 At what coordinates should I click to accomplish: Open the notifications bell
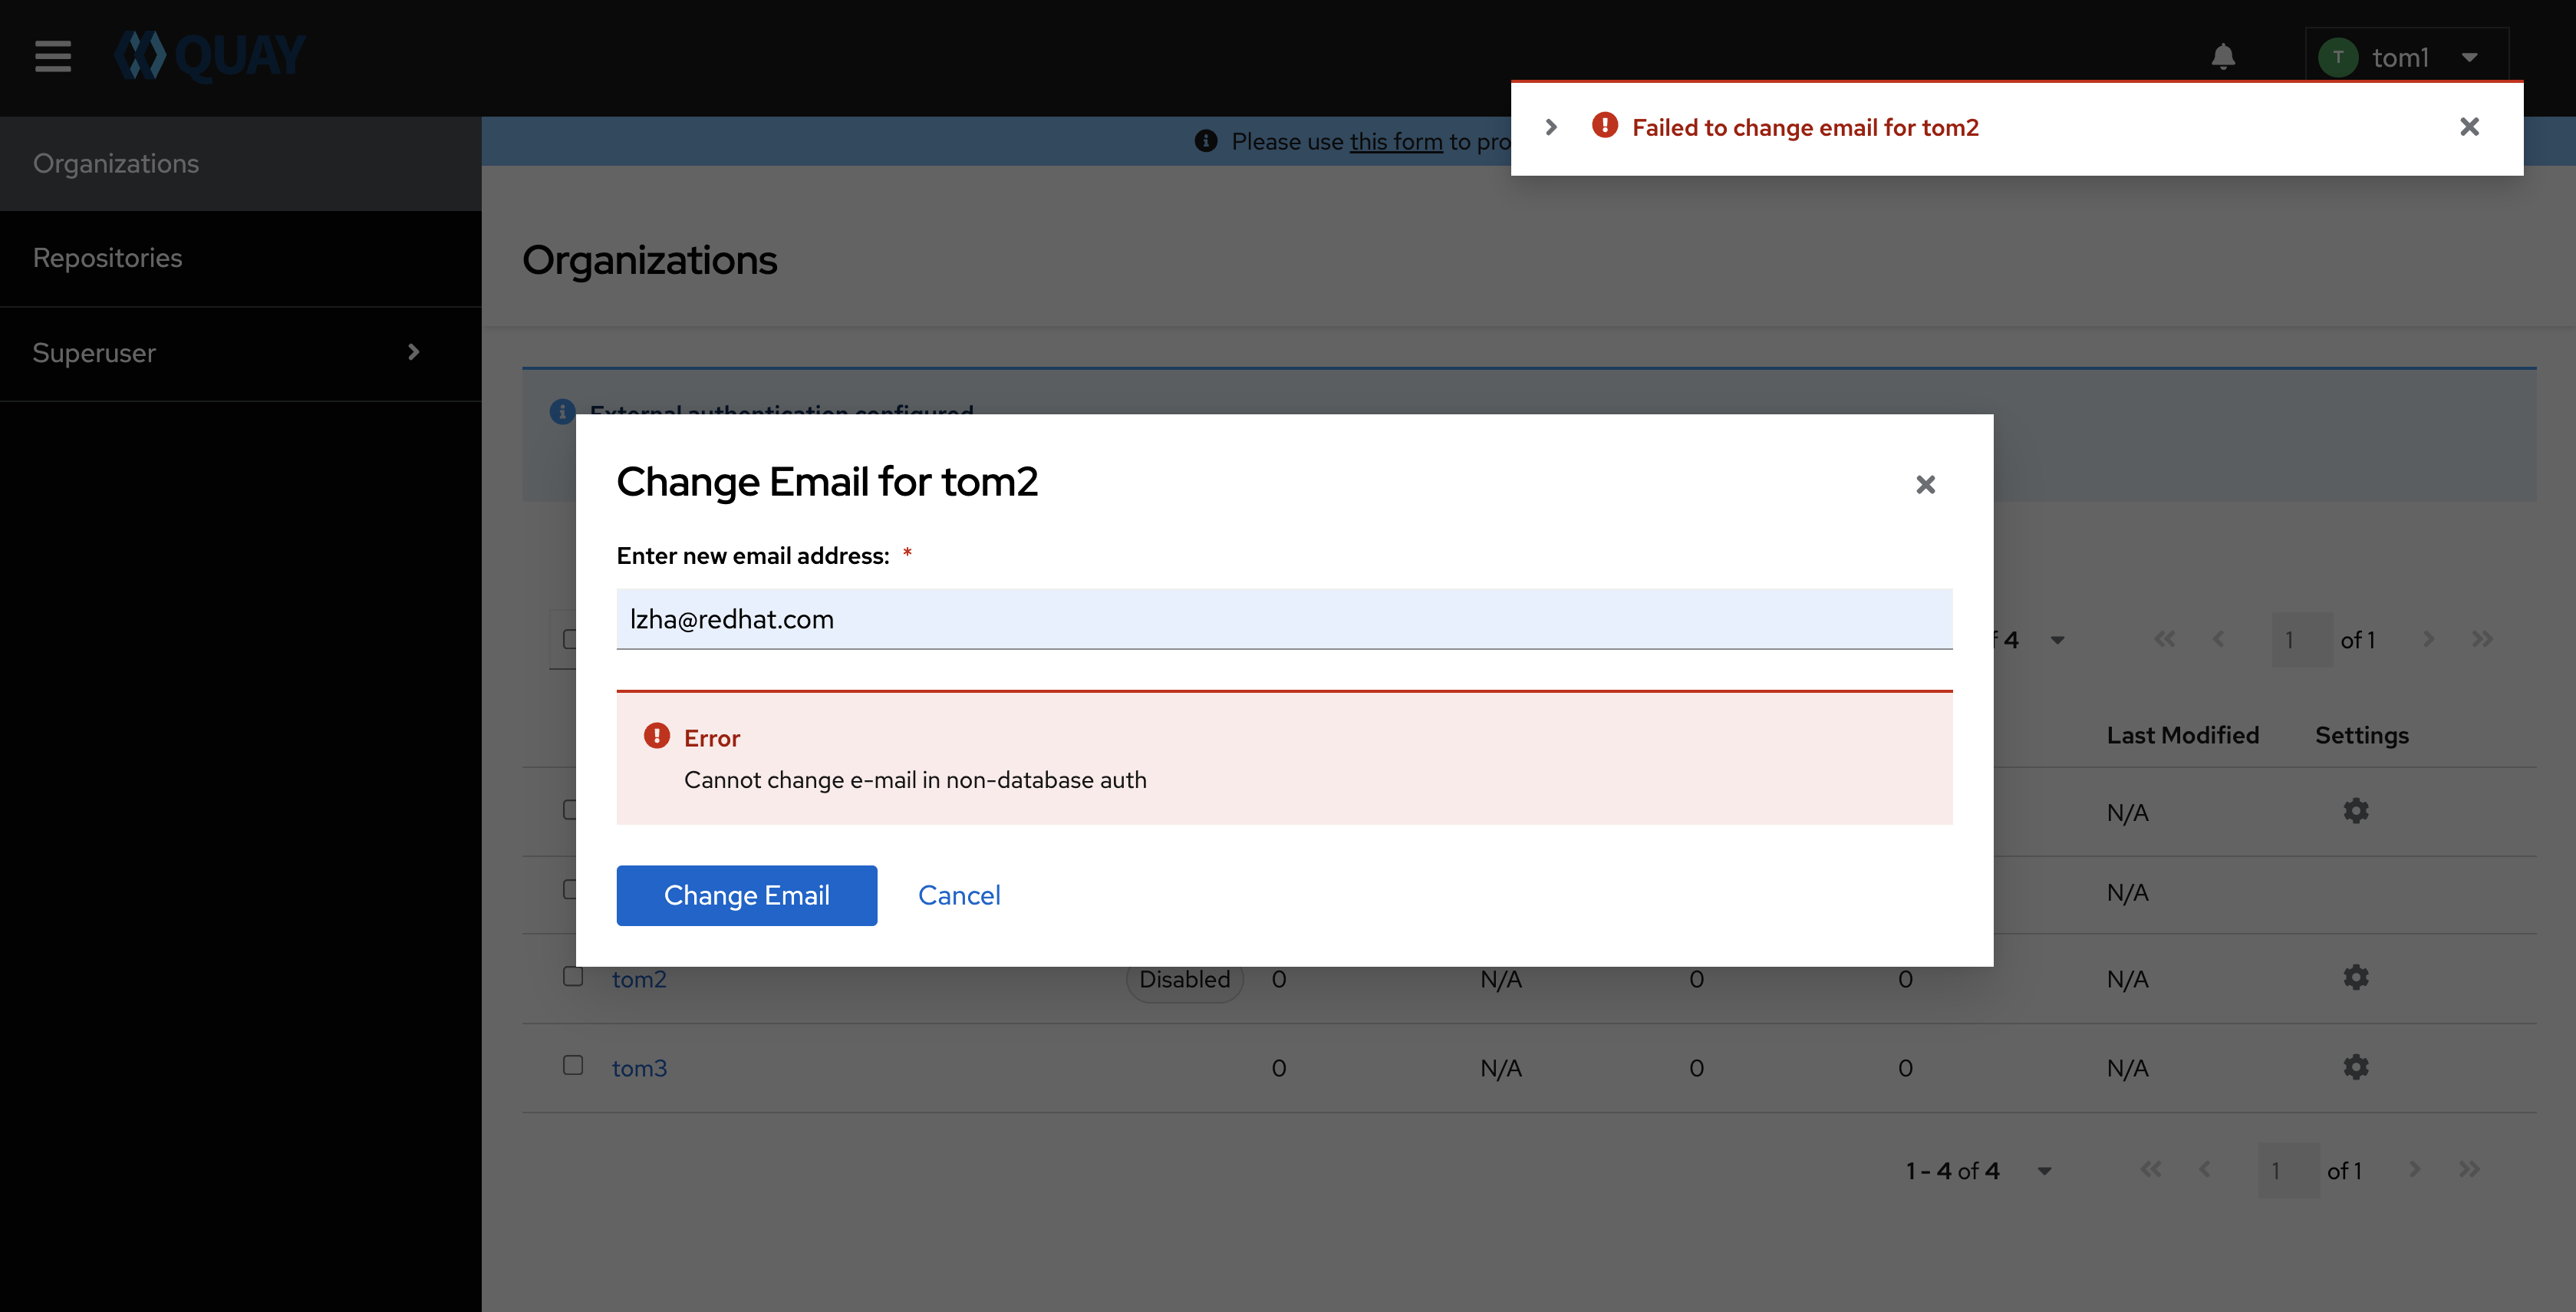2222,57
